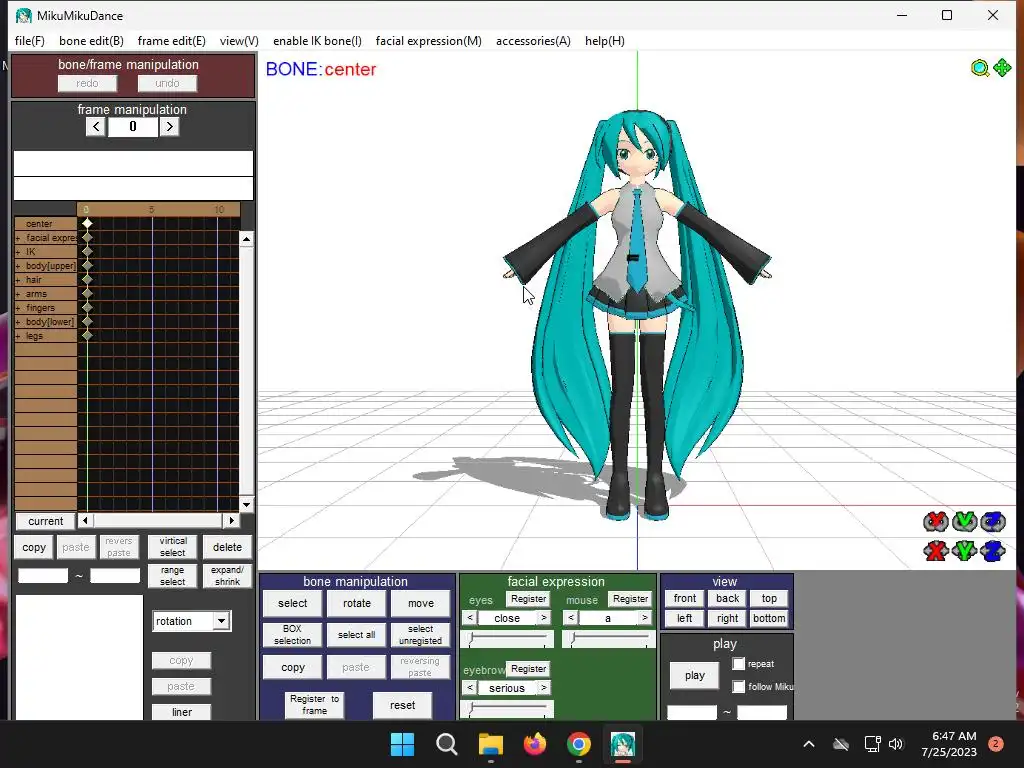
Task: Click the red X rotation axis icon
Action: pyautogui.click(x=936, y=522)
